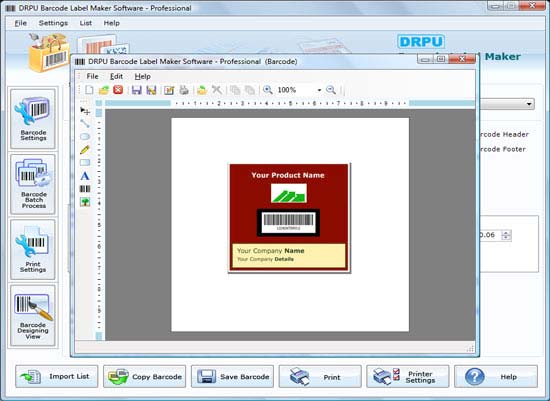Expand the dropdown behind the designer window
Image resolution: width=550 pixels, height=401 pixels.
(529, 104)
